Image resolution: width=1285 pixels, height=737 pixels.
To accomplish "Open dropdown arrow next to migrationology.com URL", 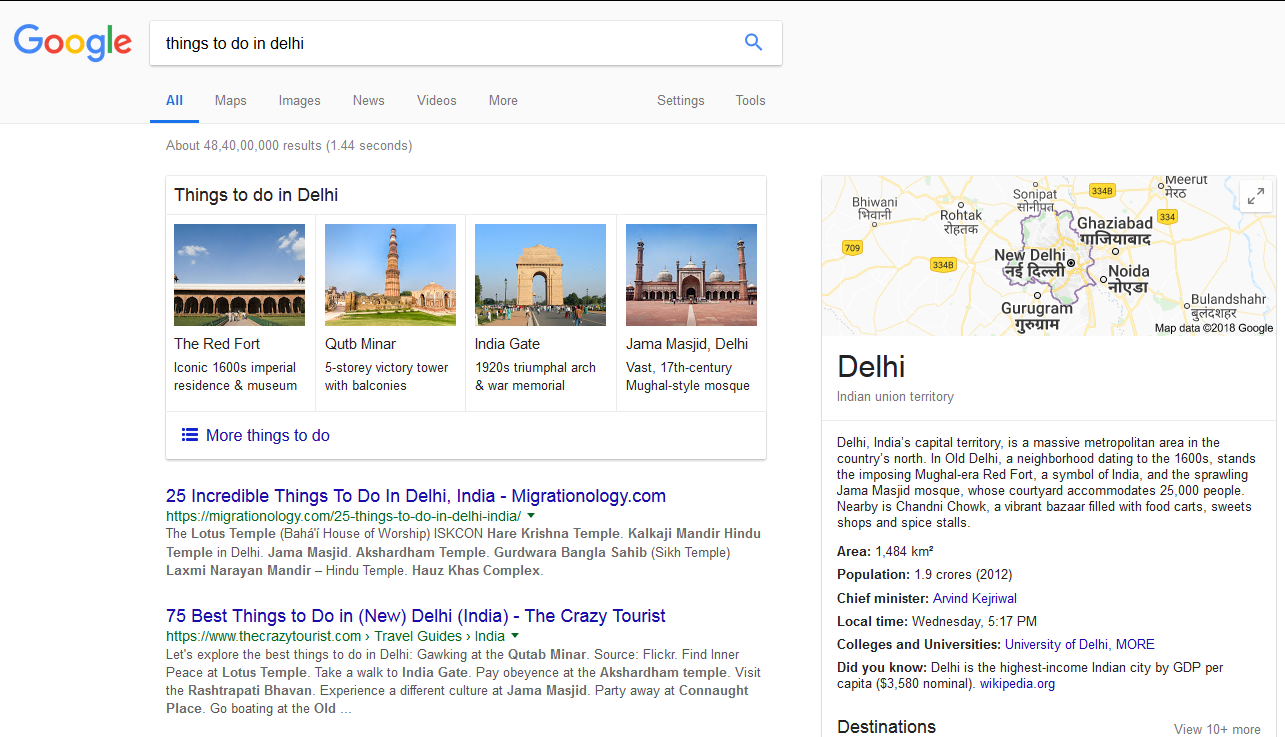I will 531,516.
